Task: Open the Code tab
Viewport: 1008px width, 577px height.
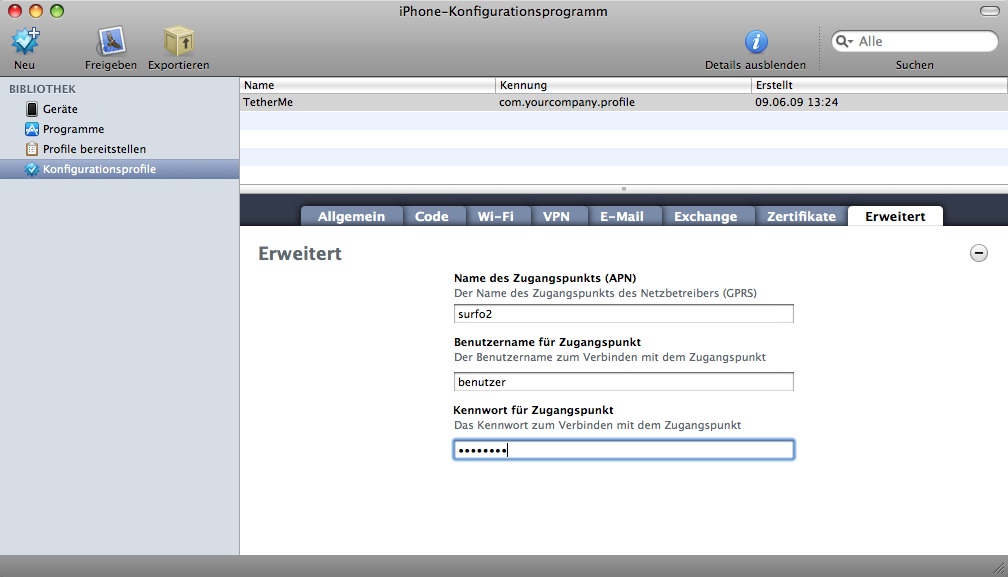Action: tap(432, 216)
